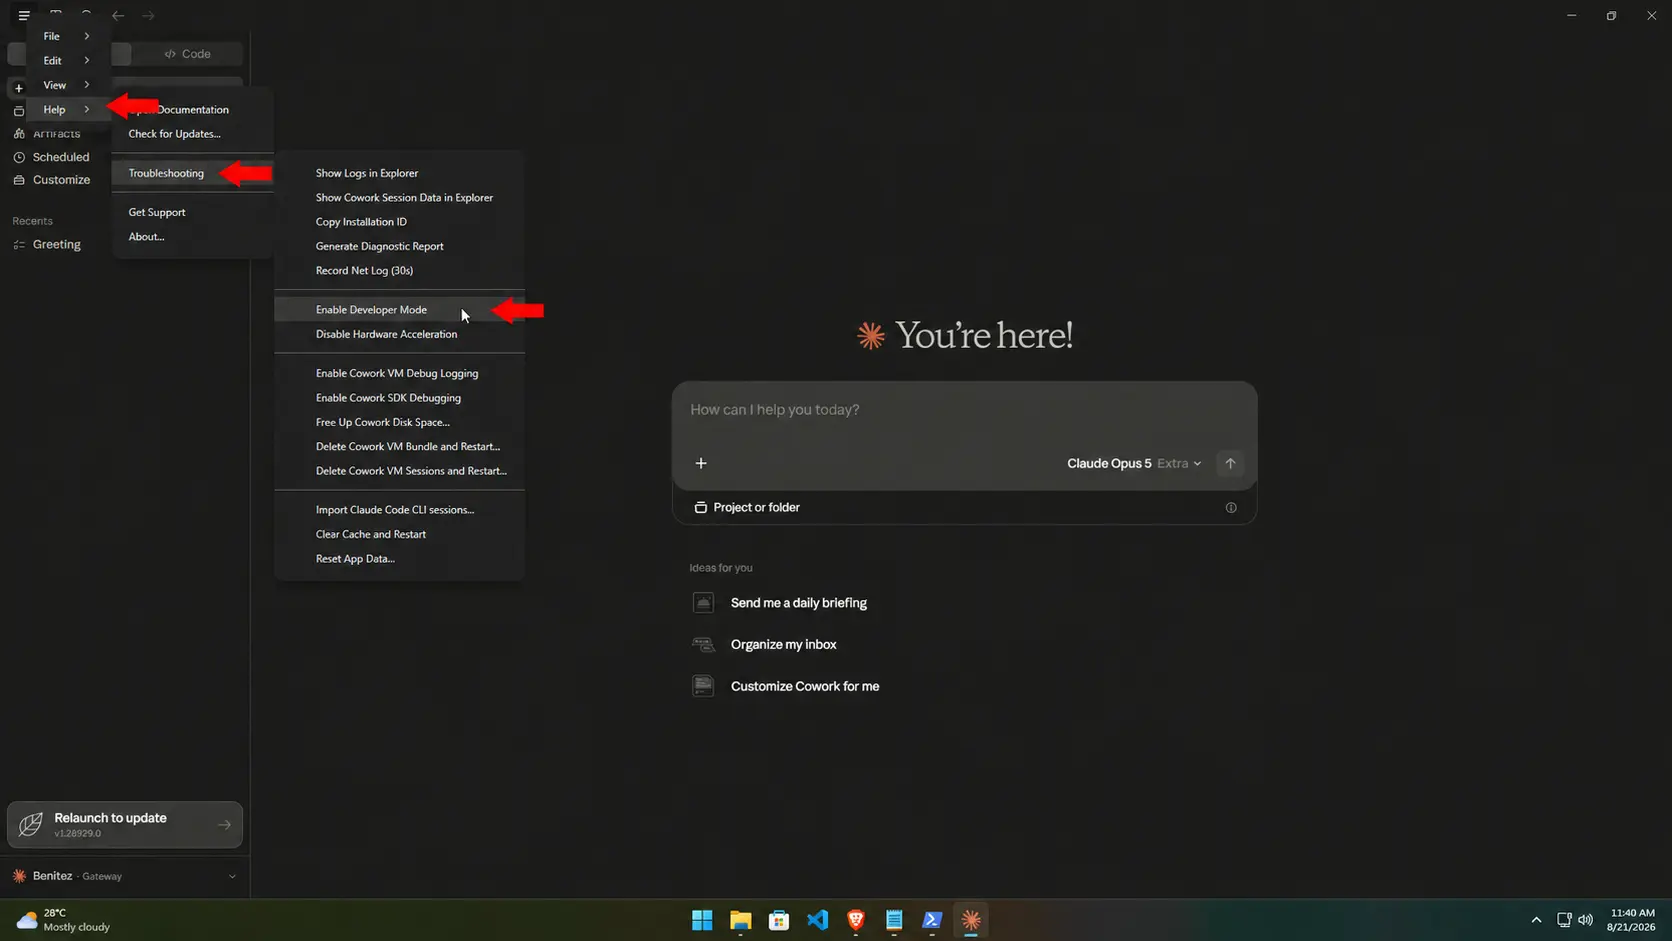Click the hamburger main menu icon
The width and height of the screenshot is (1672, 941).
pos(24,15)
